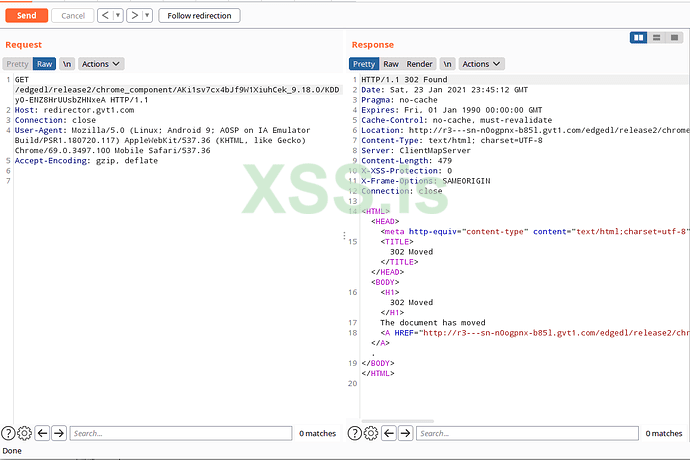Viewport: 690px width, 460px height.
Task: Click the Location header in response
Action: 525,130
